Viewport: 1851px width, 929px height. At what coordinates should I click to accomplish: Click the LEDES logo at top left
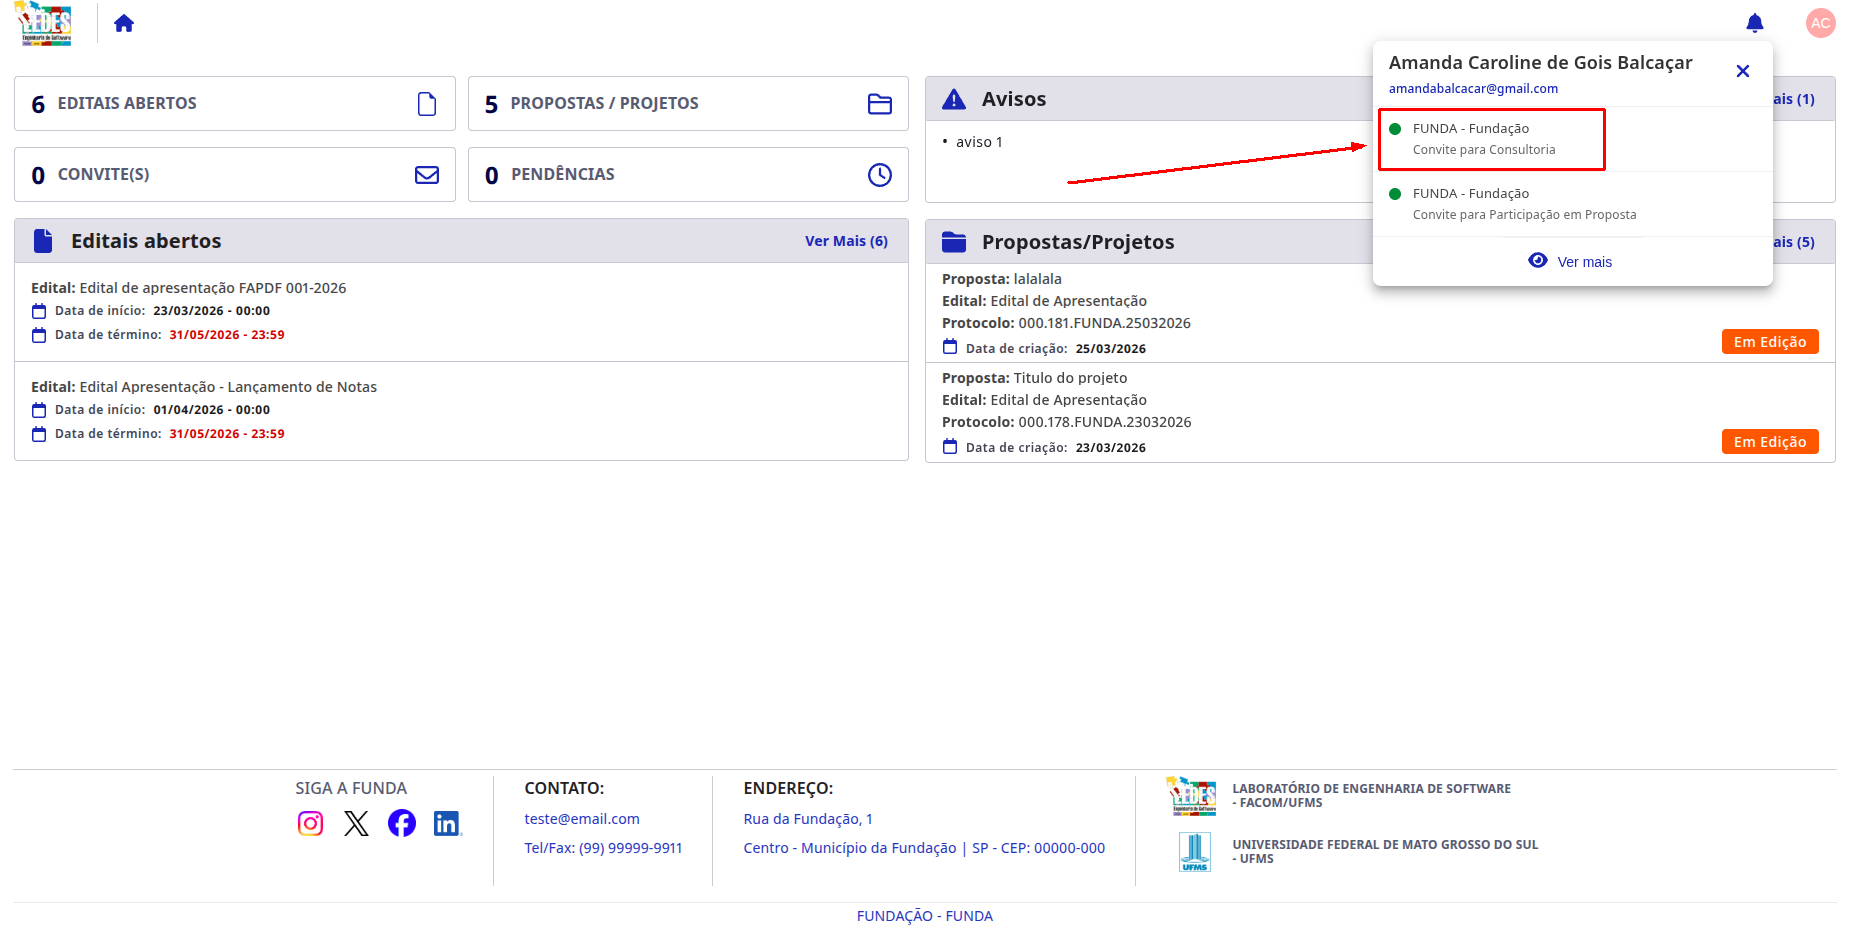click(46, 23)
